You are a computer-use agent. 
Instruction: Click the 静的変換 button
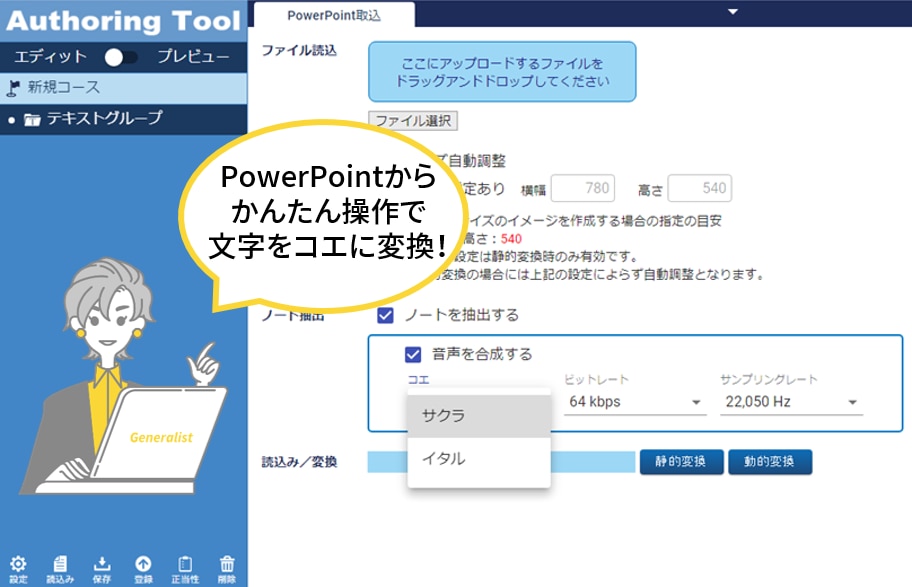coord(681,462)
